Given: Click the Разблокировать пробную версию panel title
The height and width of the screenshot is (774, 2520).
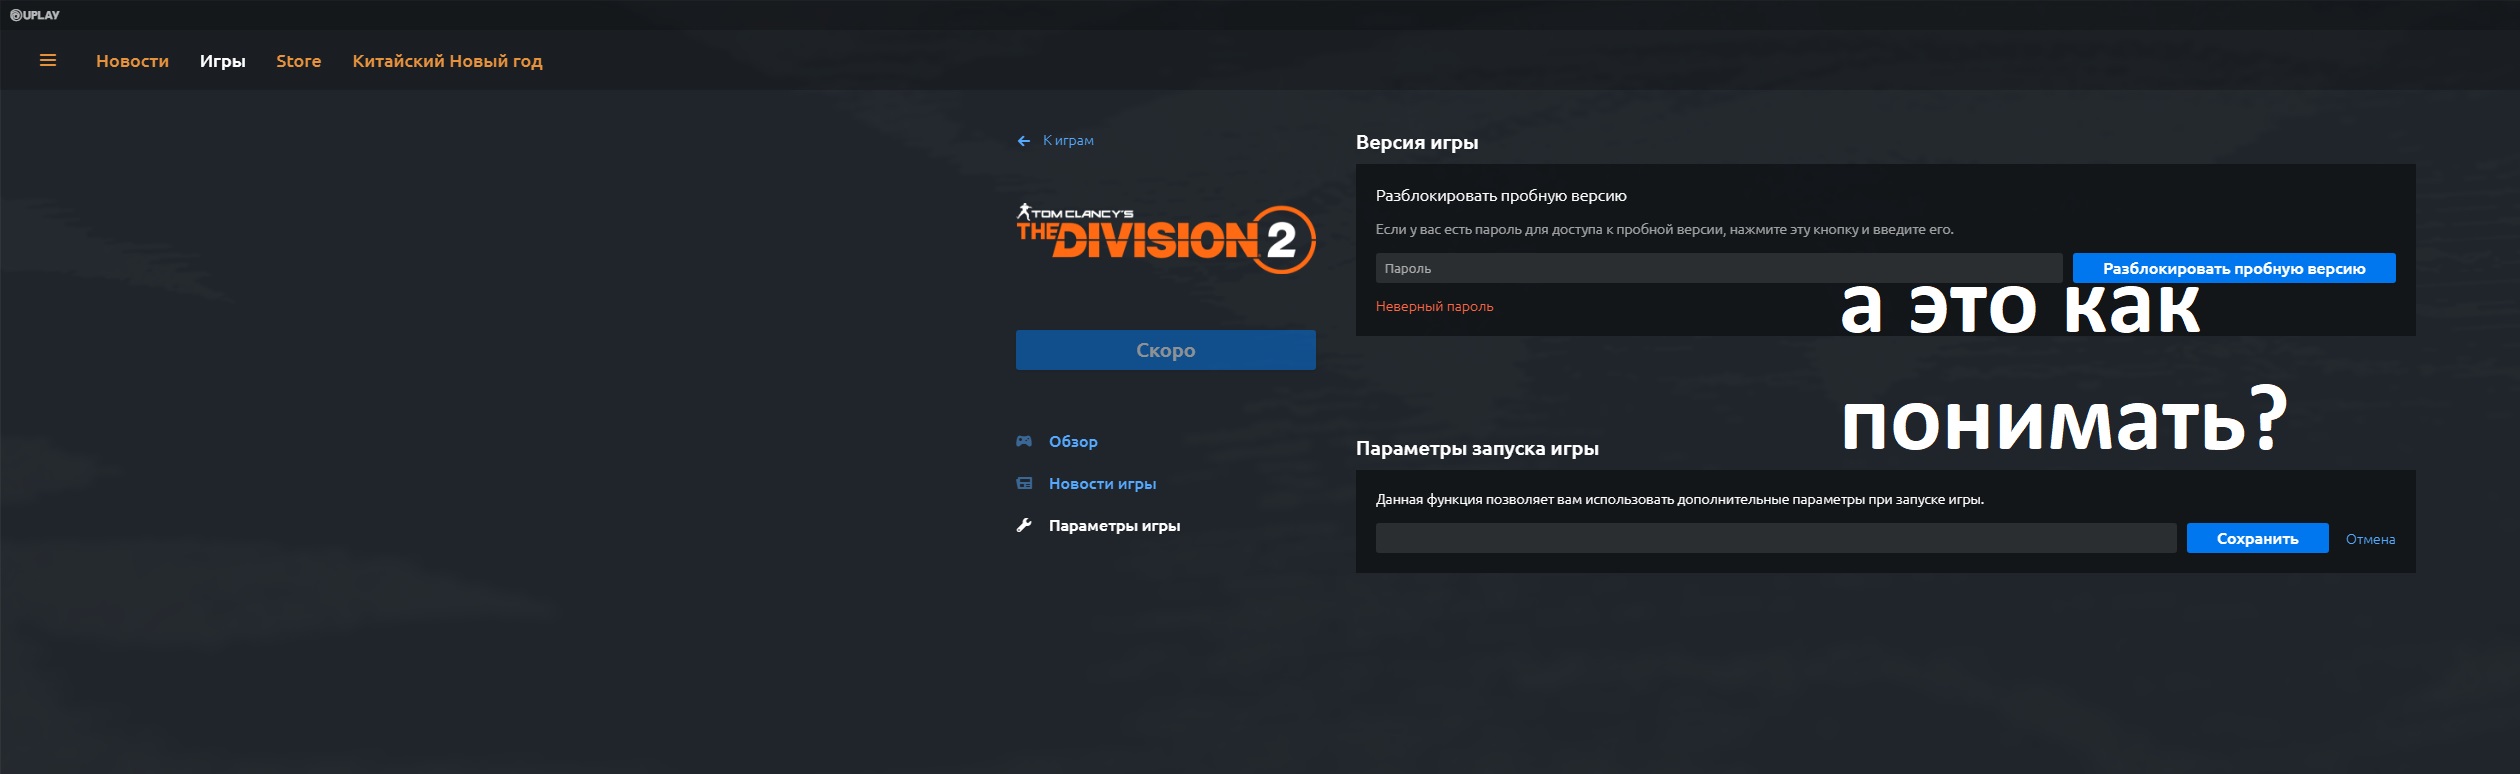Looking at the screenshot, I should 1501,196.
